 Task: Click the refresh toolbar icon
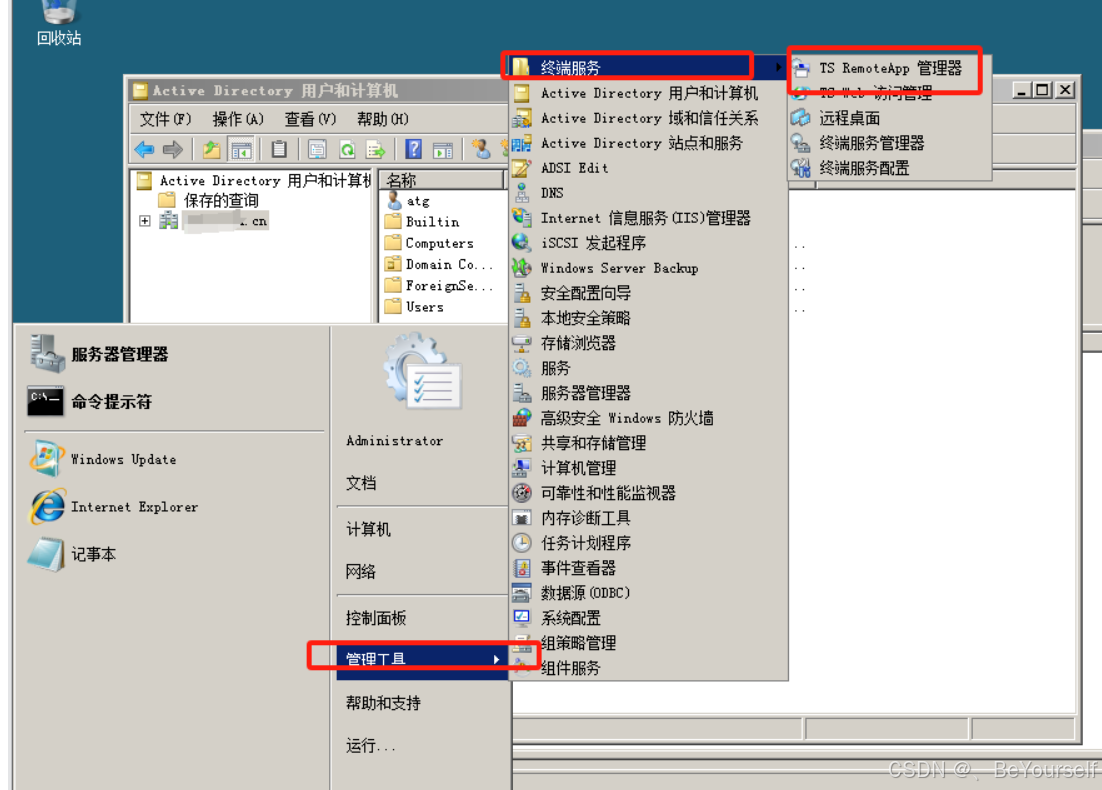pos(347,149)
